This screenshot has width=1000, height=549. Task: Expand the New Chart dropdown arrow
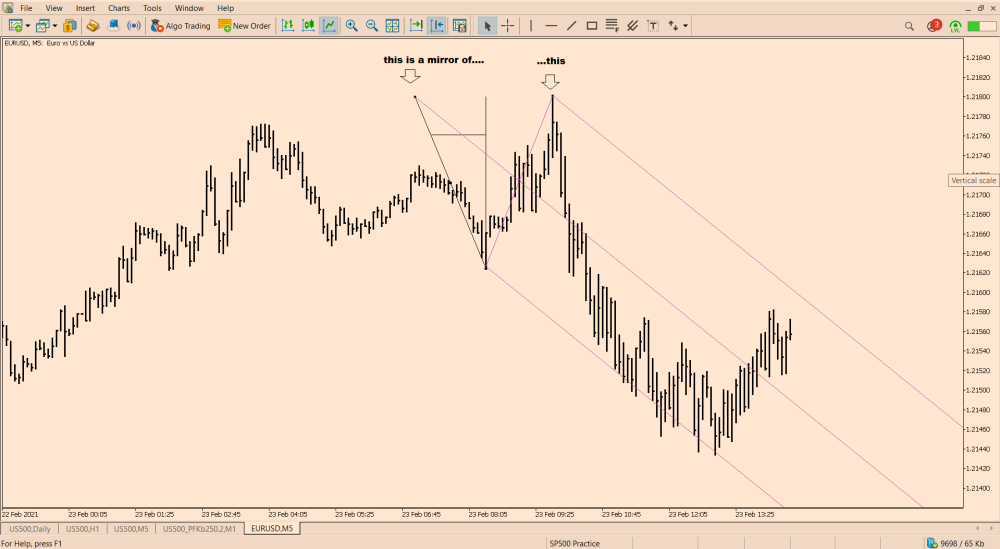tap(27, 26)
